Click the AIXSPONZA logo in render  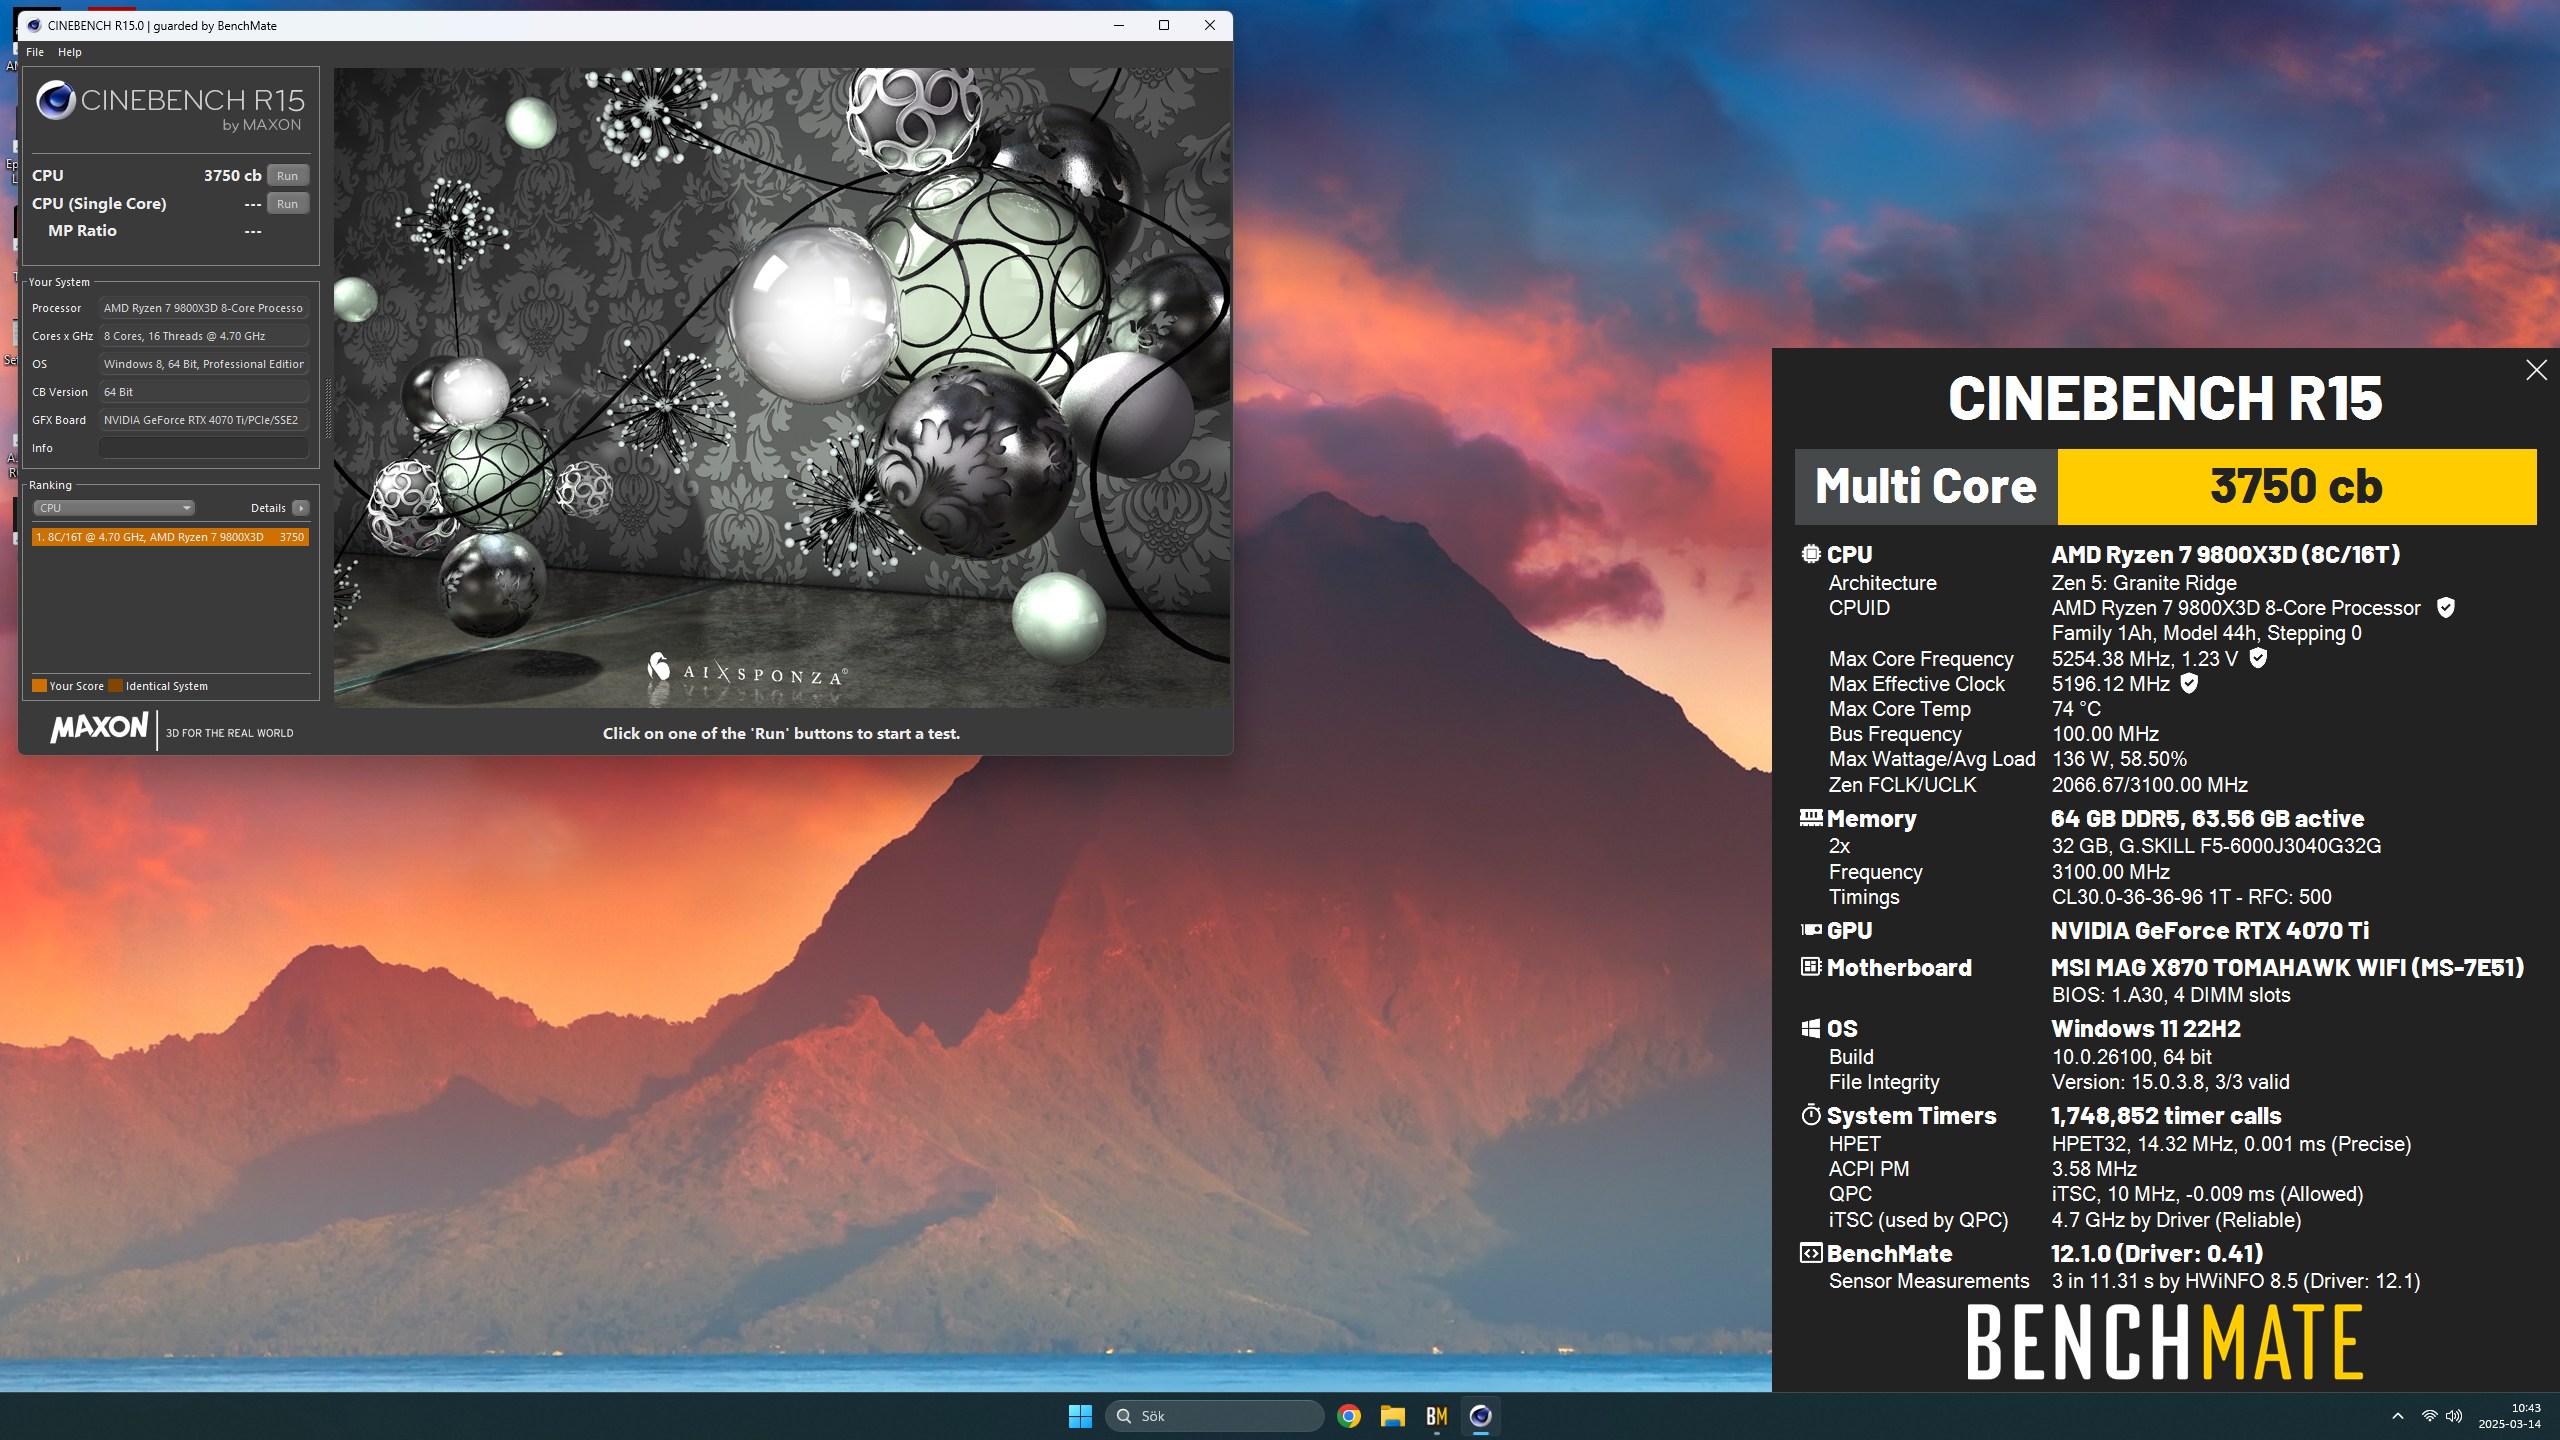click(x=748, y=670)
